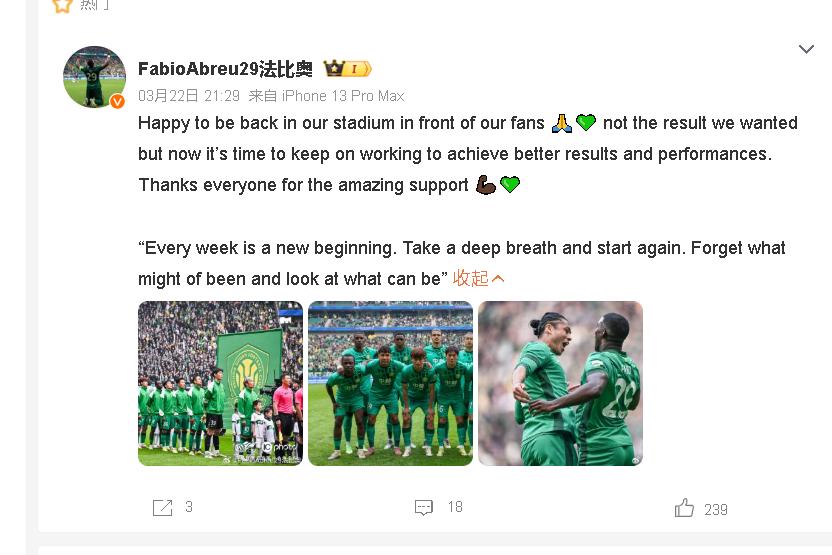Screen dimensions: 832x555
Task: Click the crown membership level badge
Action: 347,69
